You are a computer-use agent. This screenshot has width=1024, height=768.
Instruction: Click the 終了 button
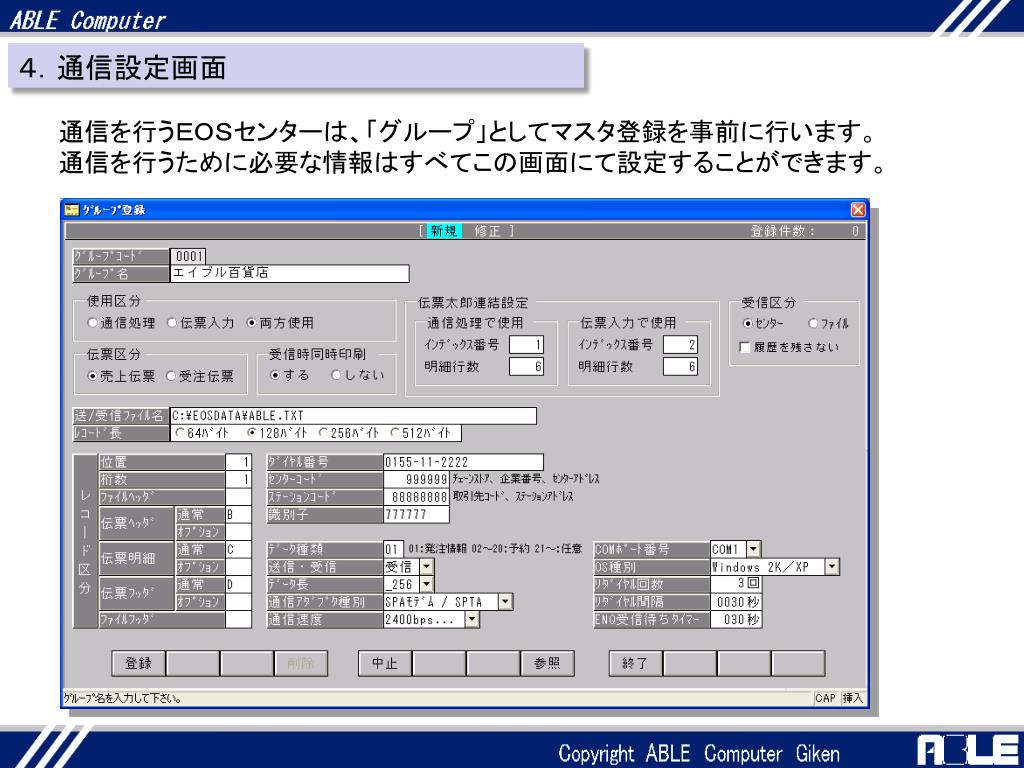pyautogui.click(x=635, y=664)
